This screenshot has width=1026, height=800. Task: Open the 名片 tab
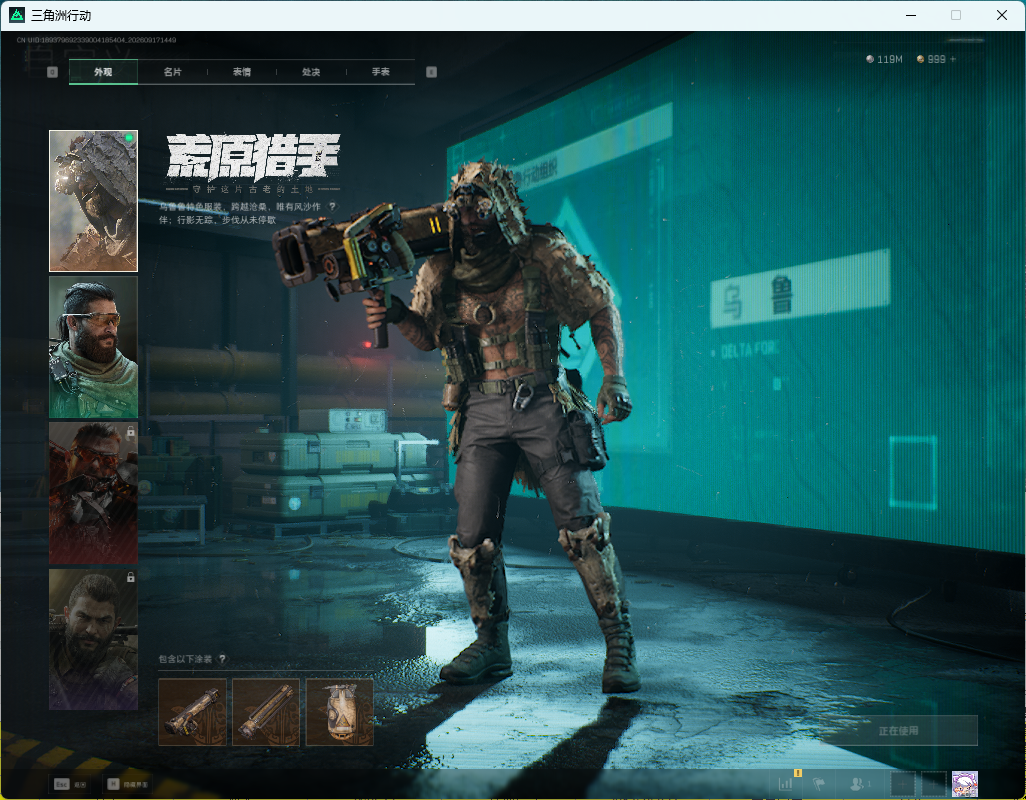(173, 72)
